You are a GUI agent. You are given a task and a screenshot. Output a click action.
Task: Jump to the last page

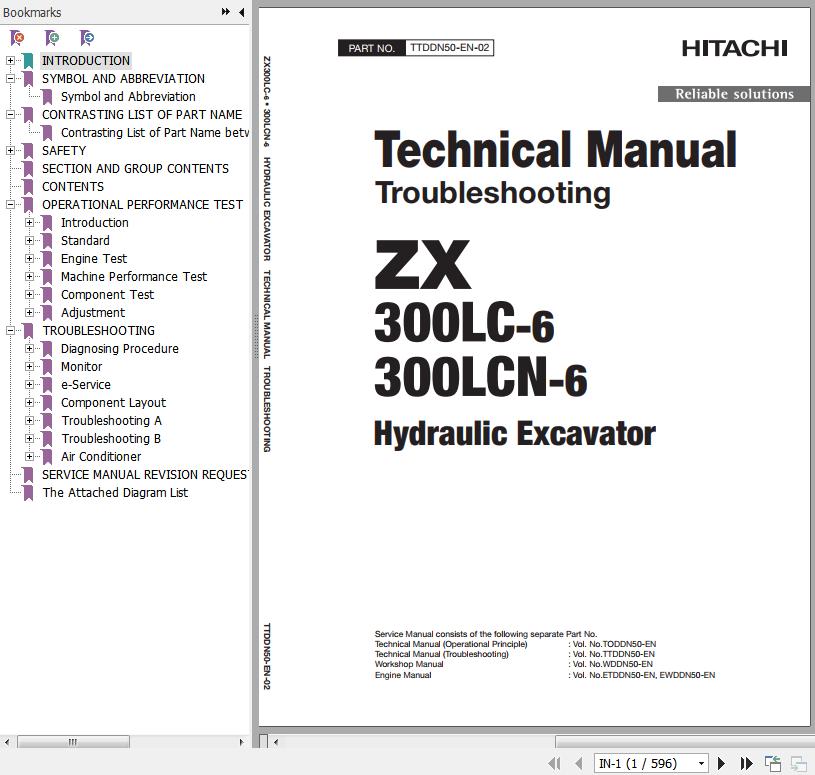745,763
